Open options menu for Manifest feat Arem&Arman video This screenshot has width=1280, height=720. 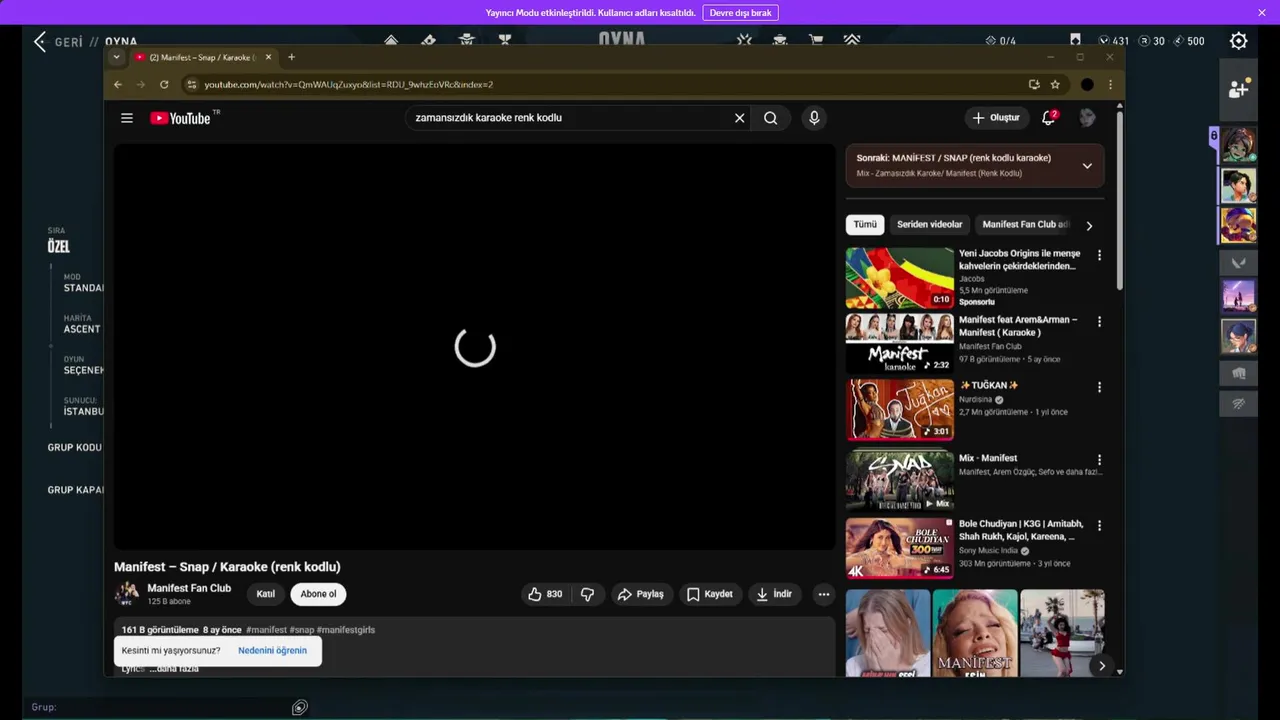(x=1099, y=322)
